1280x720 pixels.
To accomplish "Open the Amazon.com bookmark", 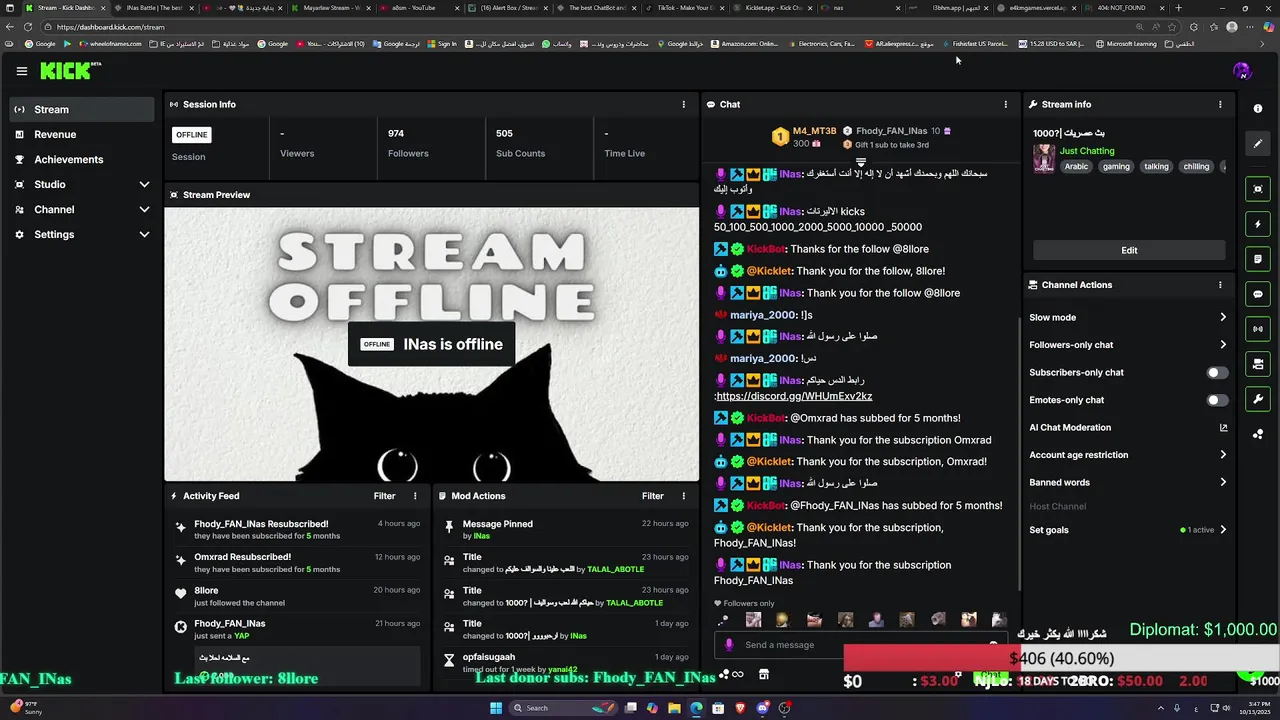I will click(x=745, y=44).
